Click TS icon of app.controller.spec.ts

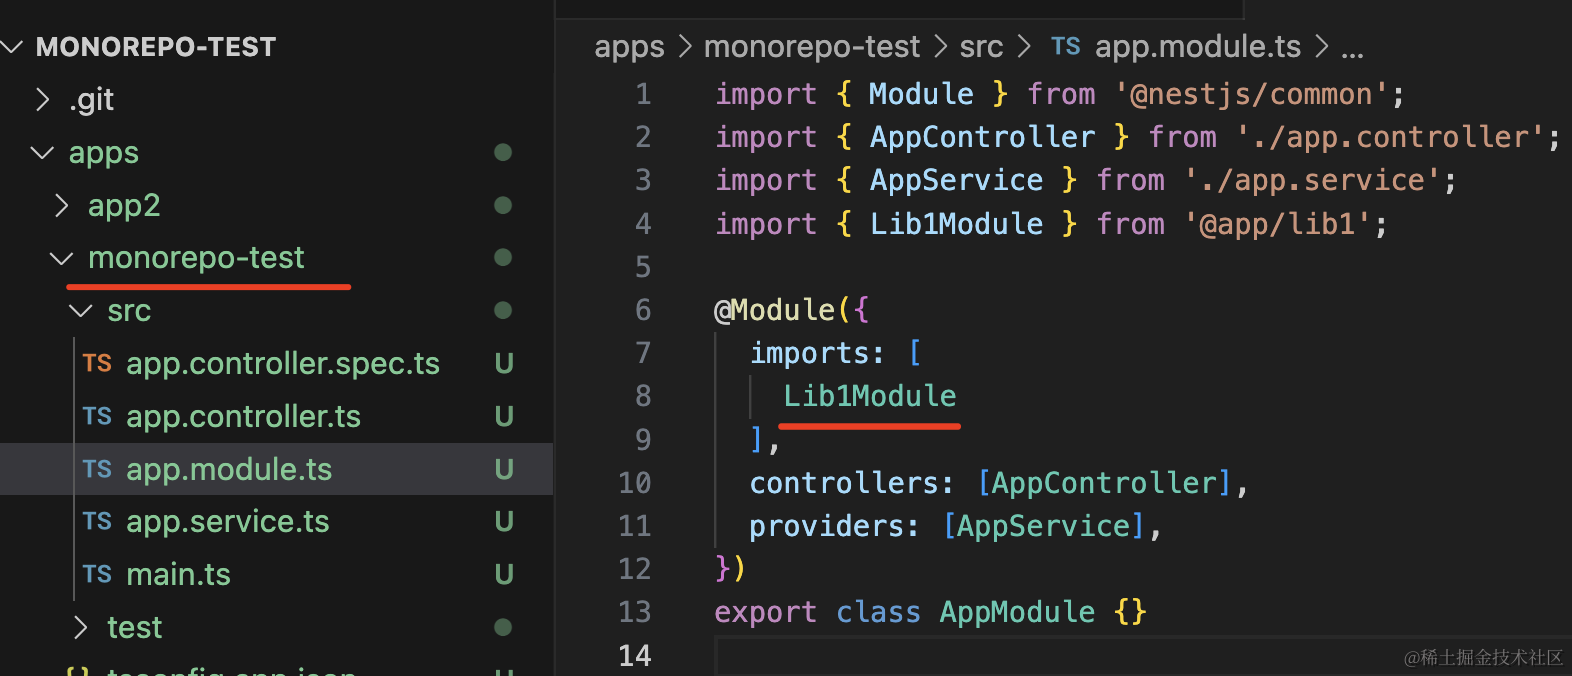tap(97, 363)
